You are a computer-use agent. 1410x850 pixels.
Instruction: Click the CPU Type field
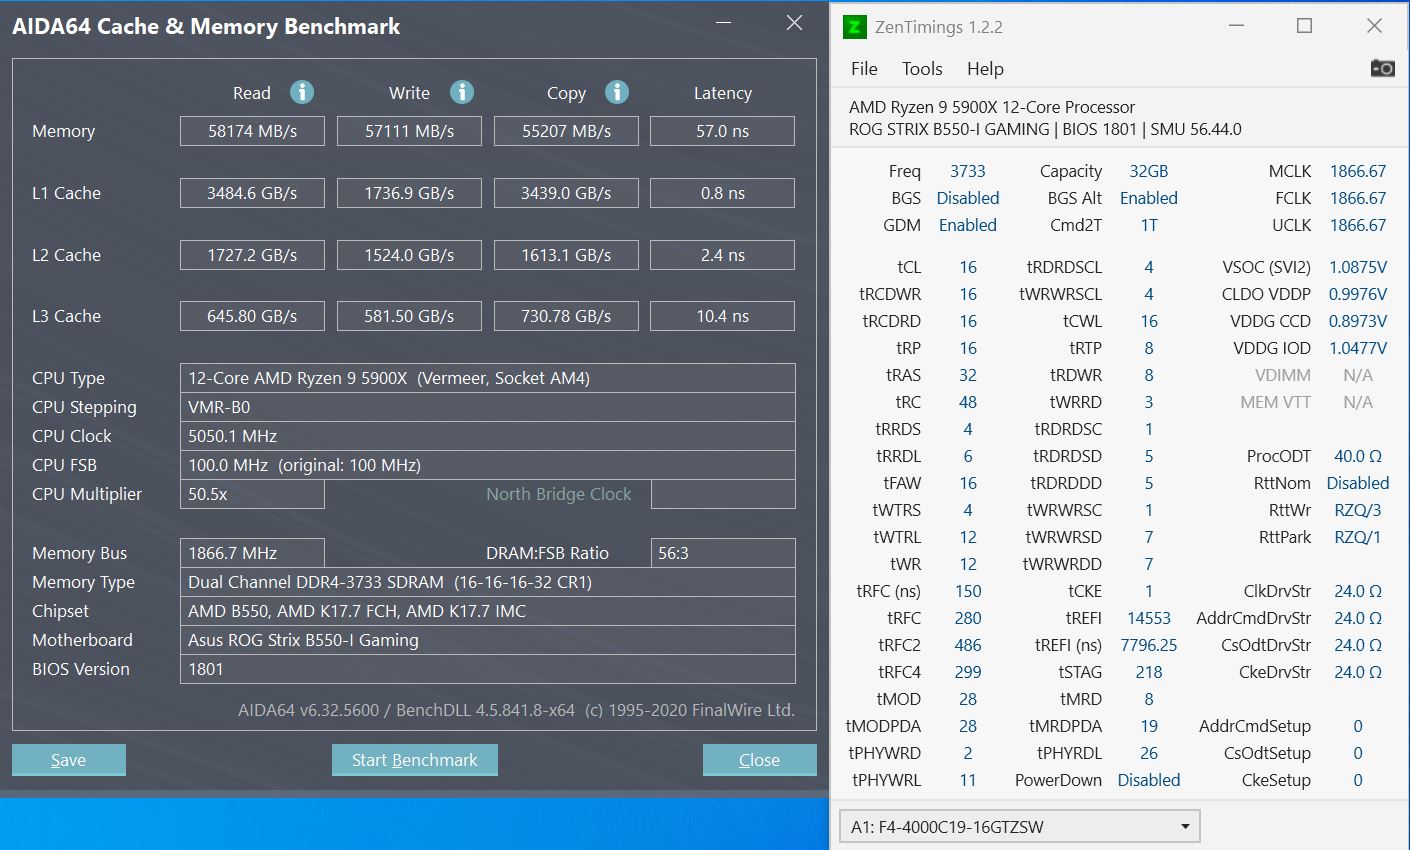(488, 378)
